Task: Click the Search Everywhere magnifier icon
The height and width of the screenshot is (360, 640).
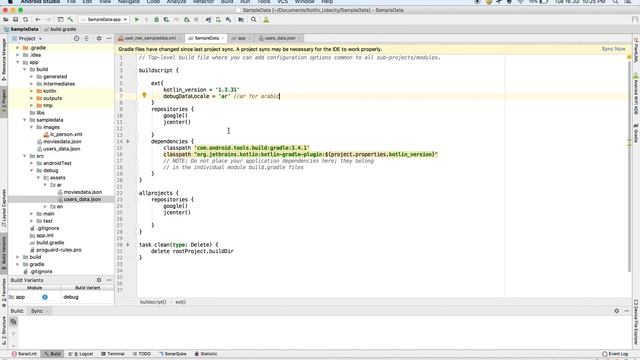Action: coord(253,19)
